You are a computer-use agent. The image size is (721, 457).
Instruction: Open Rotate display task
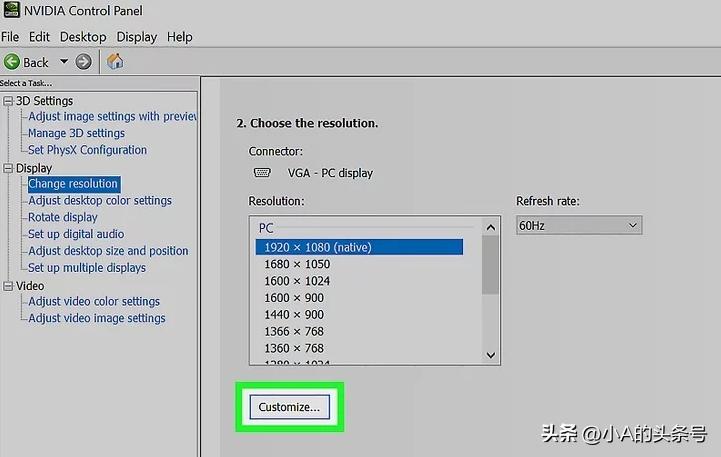(63, 217)
